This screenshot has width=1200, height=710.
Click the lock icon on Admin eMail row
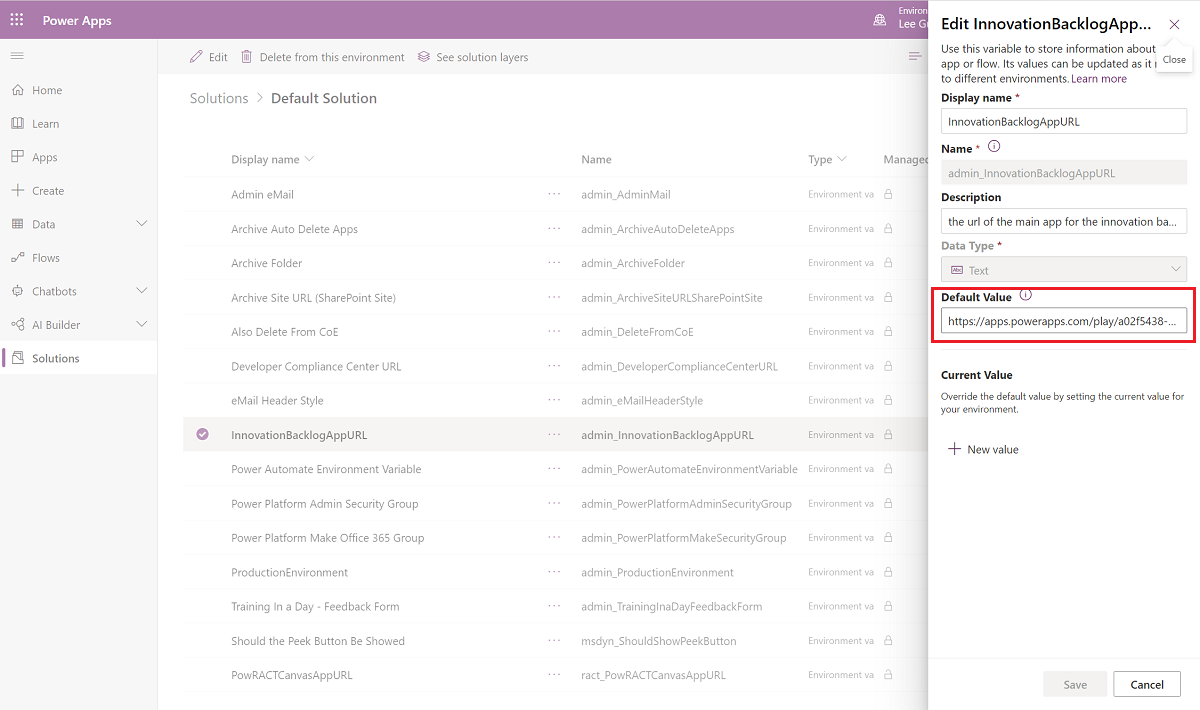pos(890,194)
